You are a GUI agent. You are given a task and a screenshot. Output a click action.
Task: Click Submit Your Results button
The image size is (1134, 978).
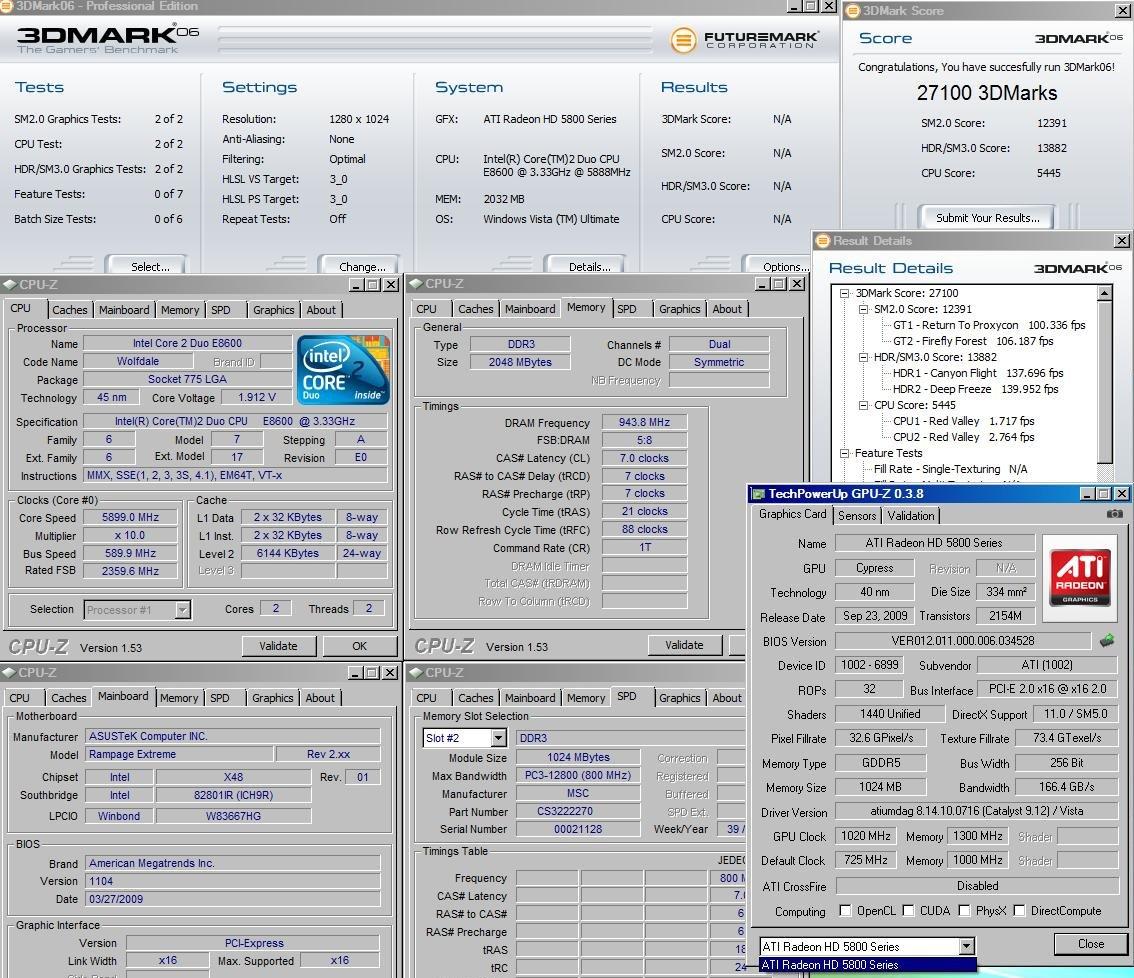coord(987,218)
